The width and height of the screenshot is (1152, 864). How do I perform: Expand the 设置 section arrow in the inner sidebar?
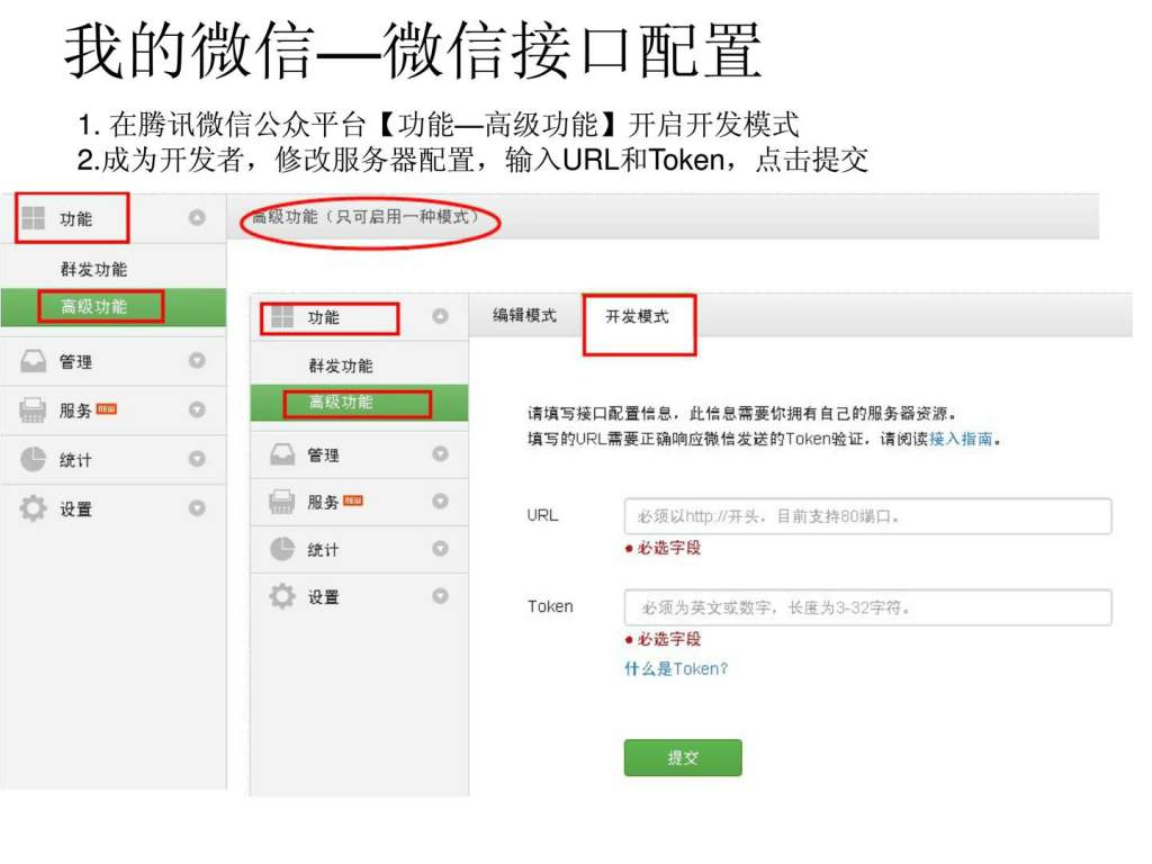[440, 595]
